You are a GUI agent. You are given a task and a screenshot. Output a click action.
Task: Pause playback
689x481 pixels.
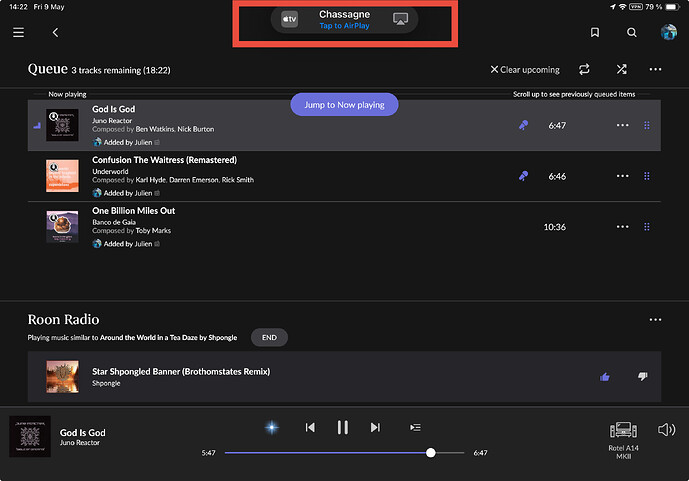tap(343, 427)
